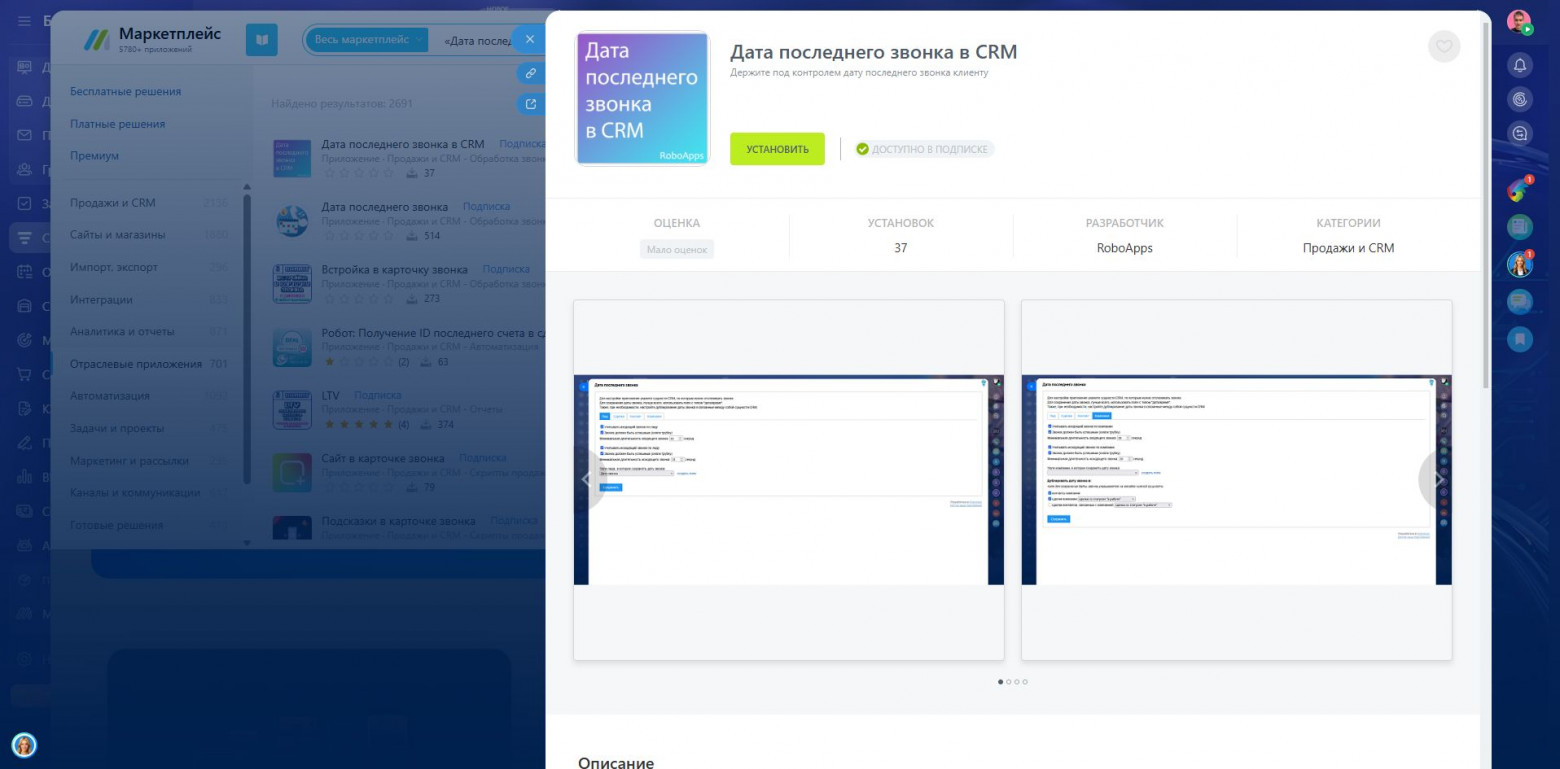This screenshot has width=1560, height=769.
Task: Open the Marketplace book/catalog icon
Action: (x=261, y=40)
